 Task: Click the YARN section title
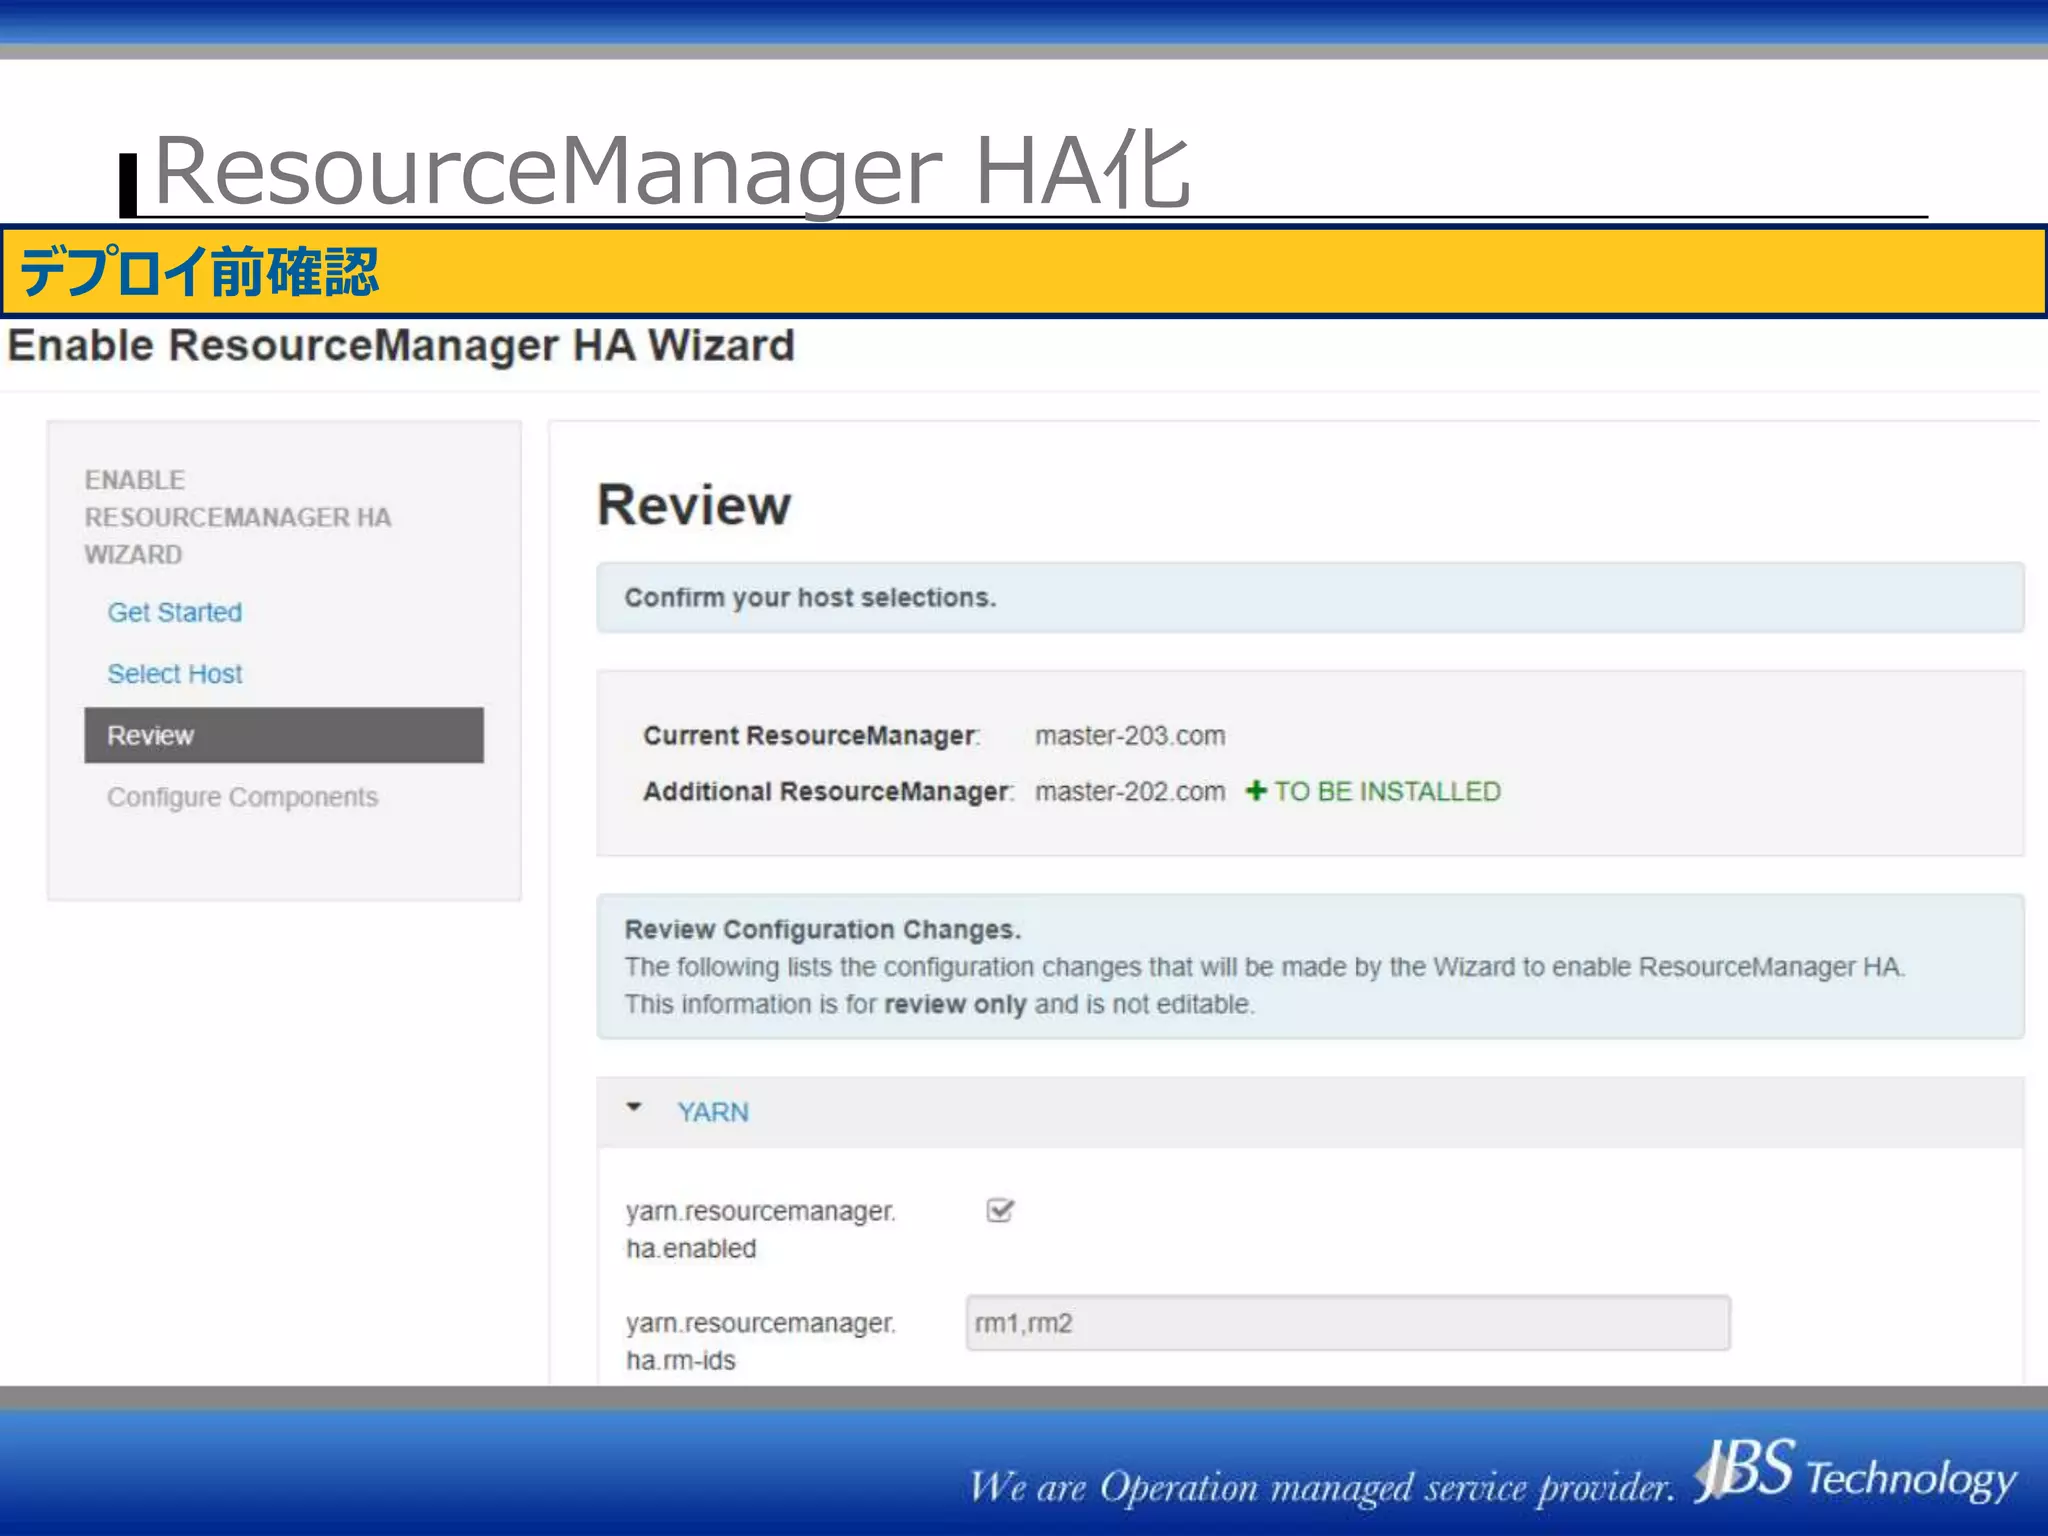tap(713, 1112)
